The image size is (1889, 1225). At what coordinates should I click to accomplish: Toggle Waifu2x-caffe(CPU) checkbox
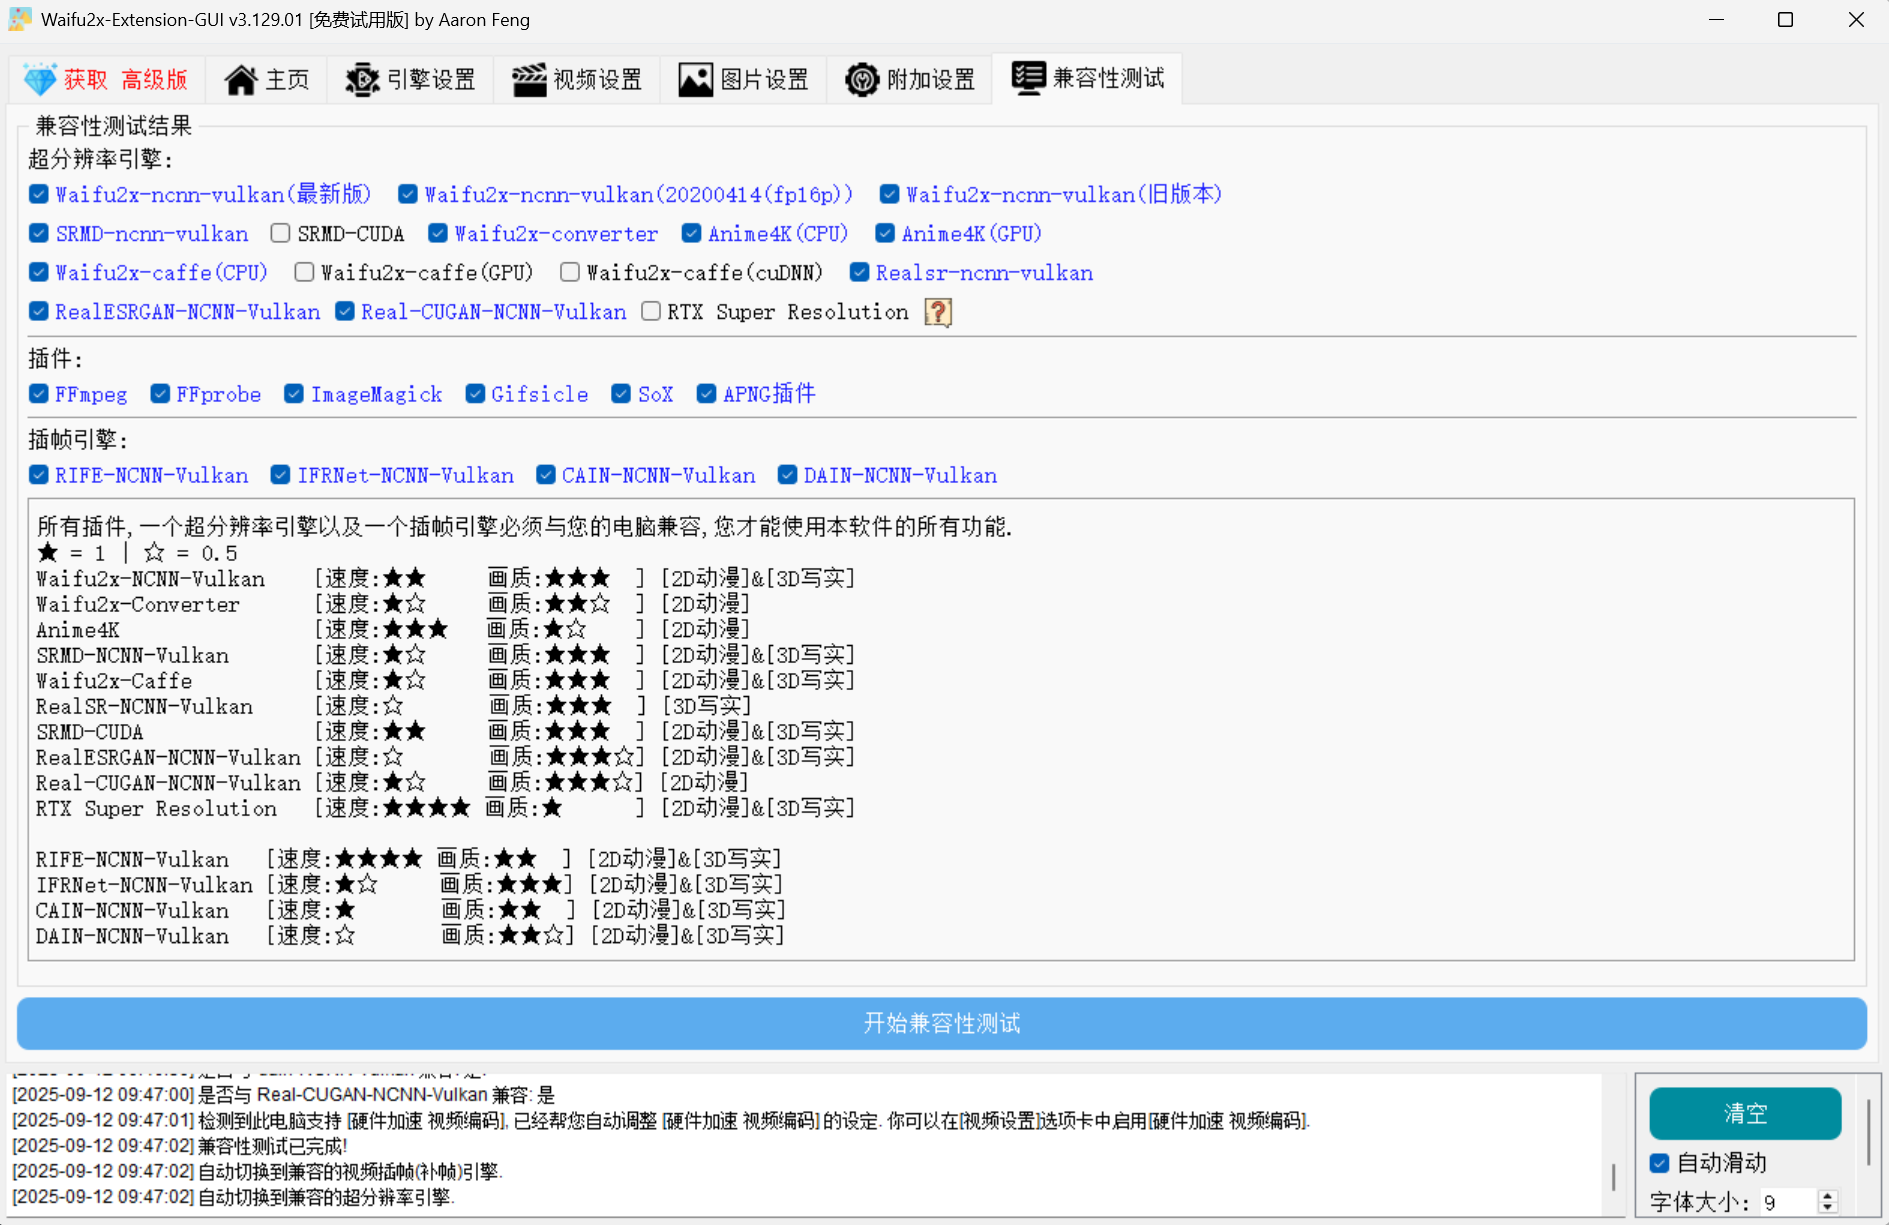tap(39, 272)
